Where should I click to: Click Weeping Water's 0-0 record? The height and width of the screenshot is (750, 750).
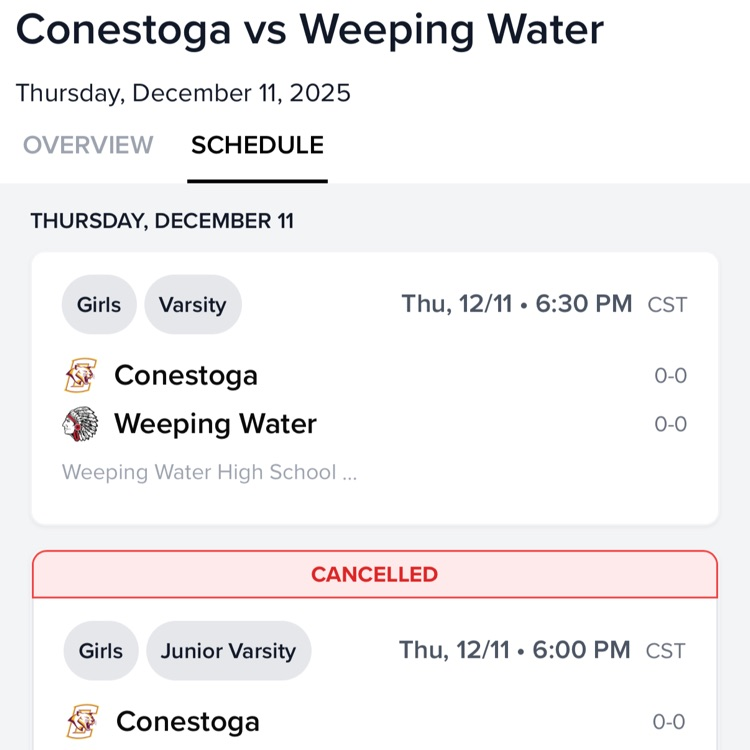[670, 424]
